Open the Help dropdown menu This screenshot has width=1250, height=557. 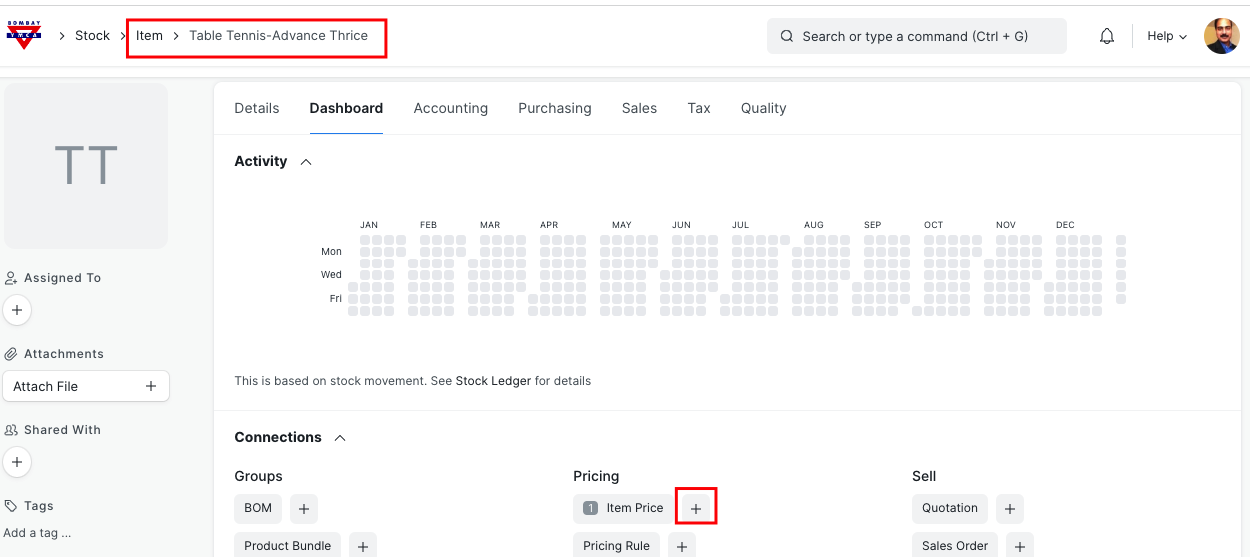pos(1166,36)
